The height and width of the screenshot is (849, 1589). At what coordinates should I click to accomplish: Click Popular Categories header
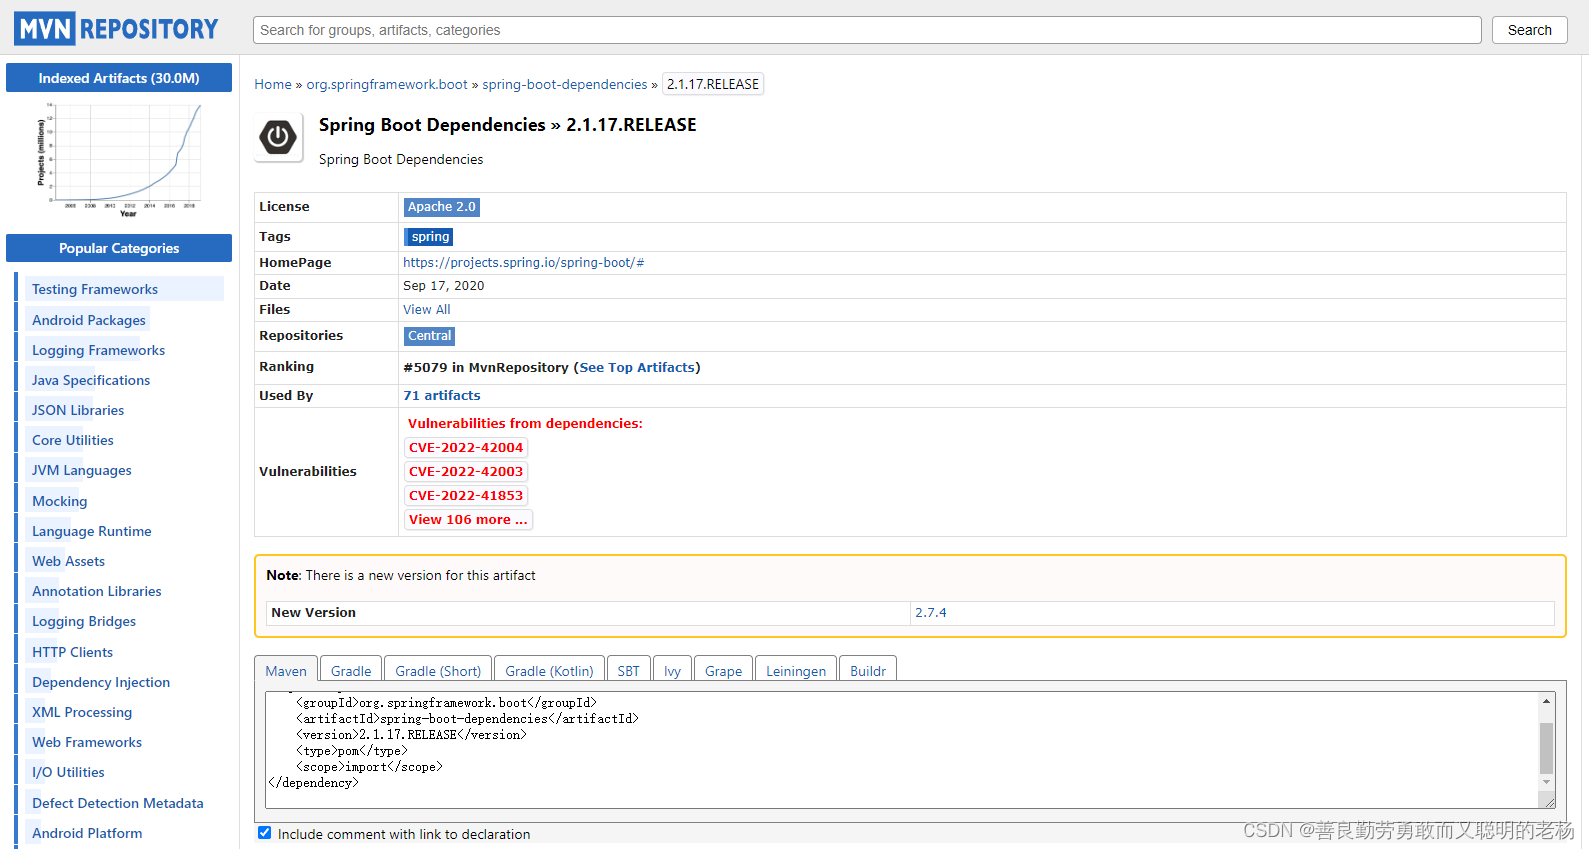pyautogui.click(x=119, y=248)
